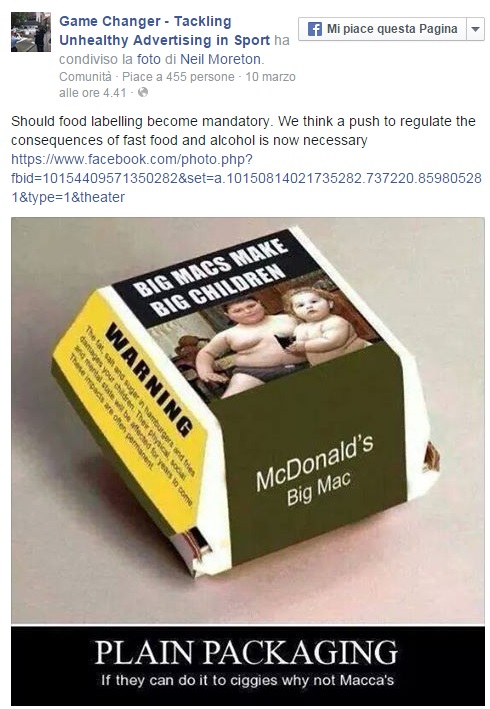
Task: Click "If they can do it to ciggies" subtitle
Action: (247, 680)
